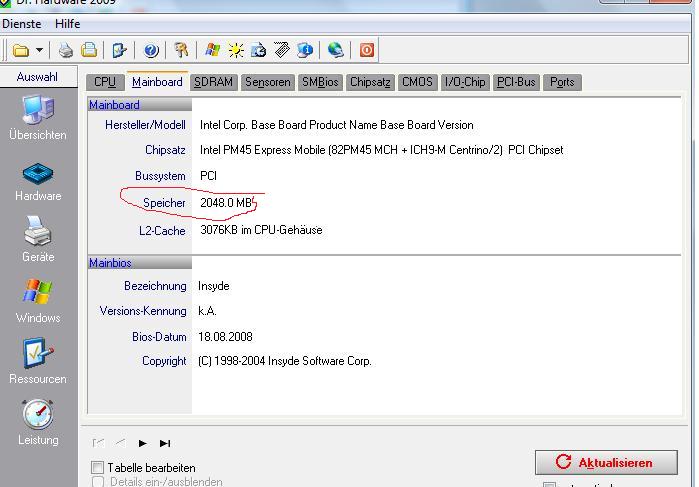Open the Geräte sidebar section

pos(38,239)
